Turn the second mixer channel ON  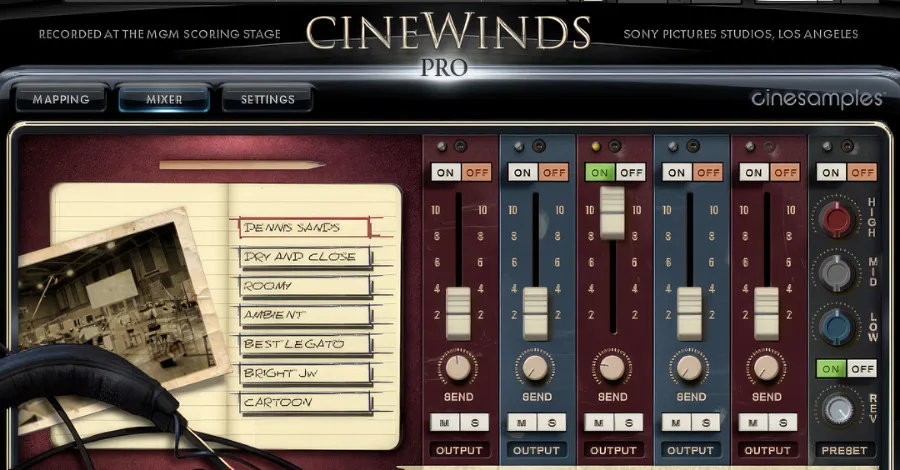coord(522,173)
